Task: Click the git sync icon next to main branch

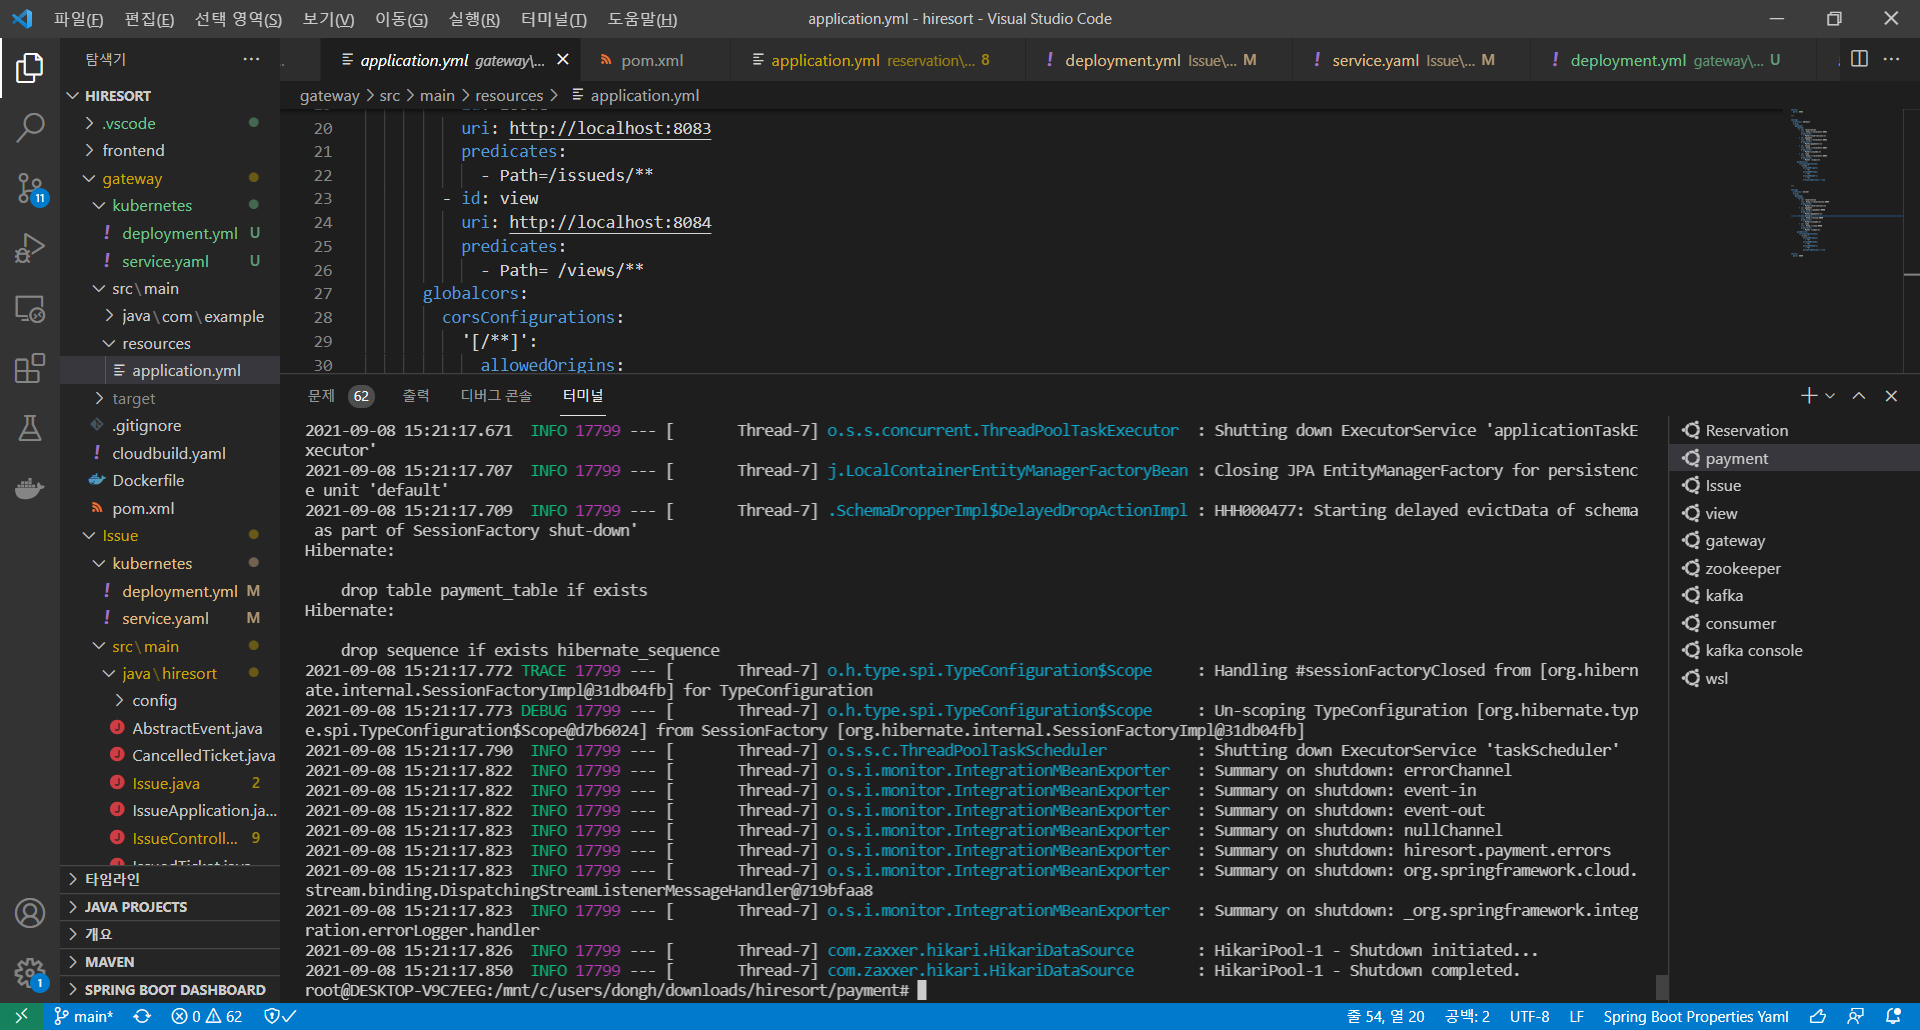Action: pyautogui.click(x=141, y=1016)
